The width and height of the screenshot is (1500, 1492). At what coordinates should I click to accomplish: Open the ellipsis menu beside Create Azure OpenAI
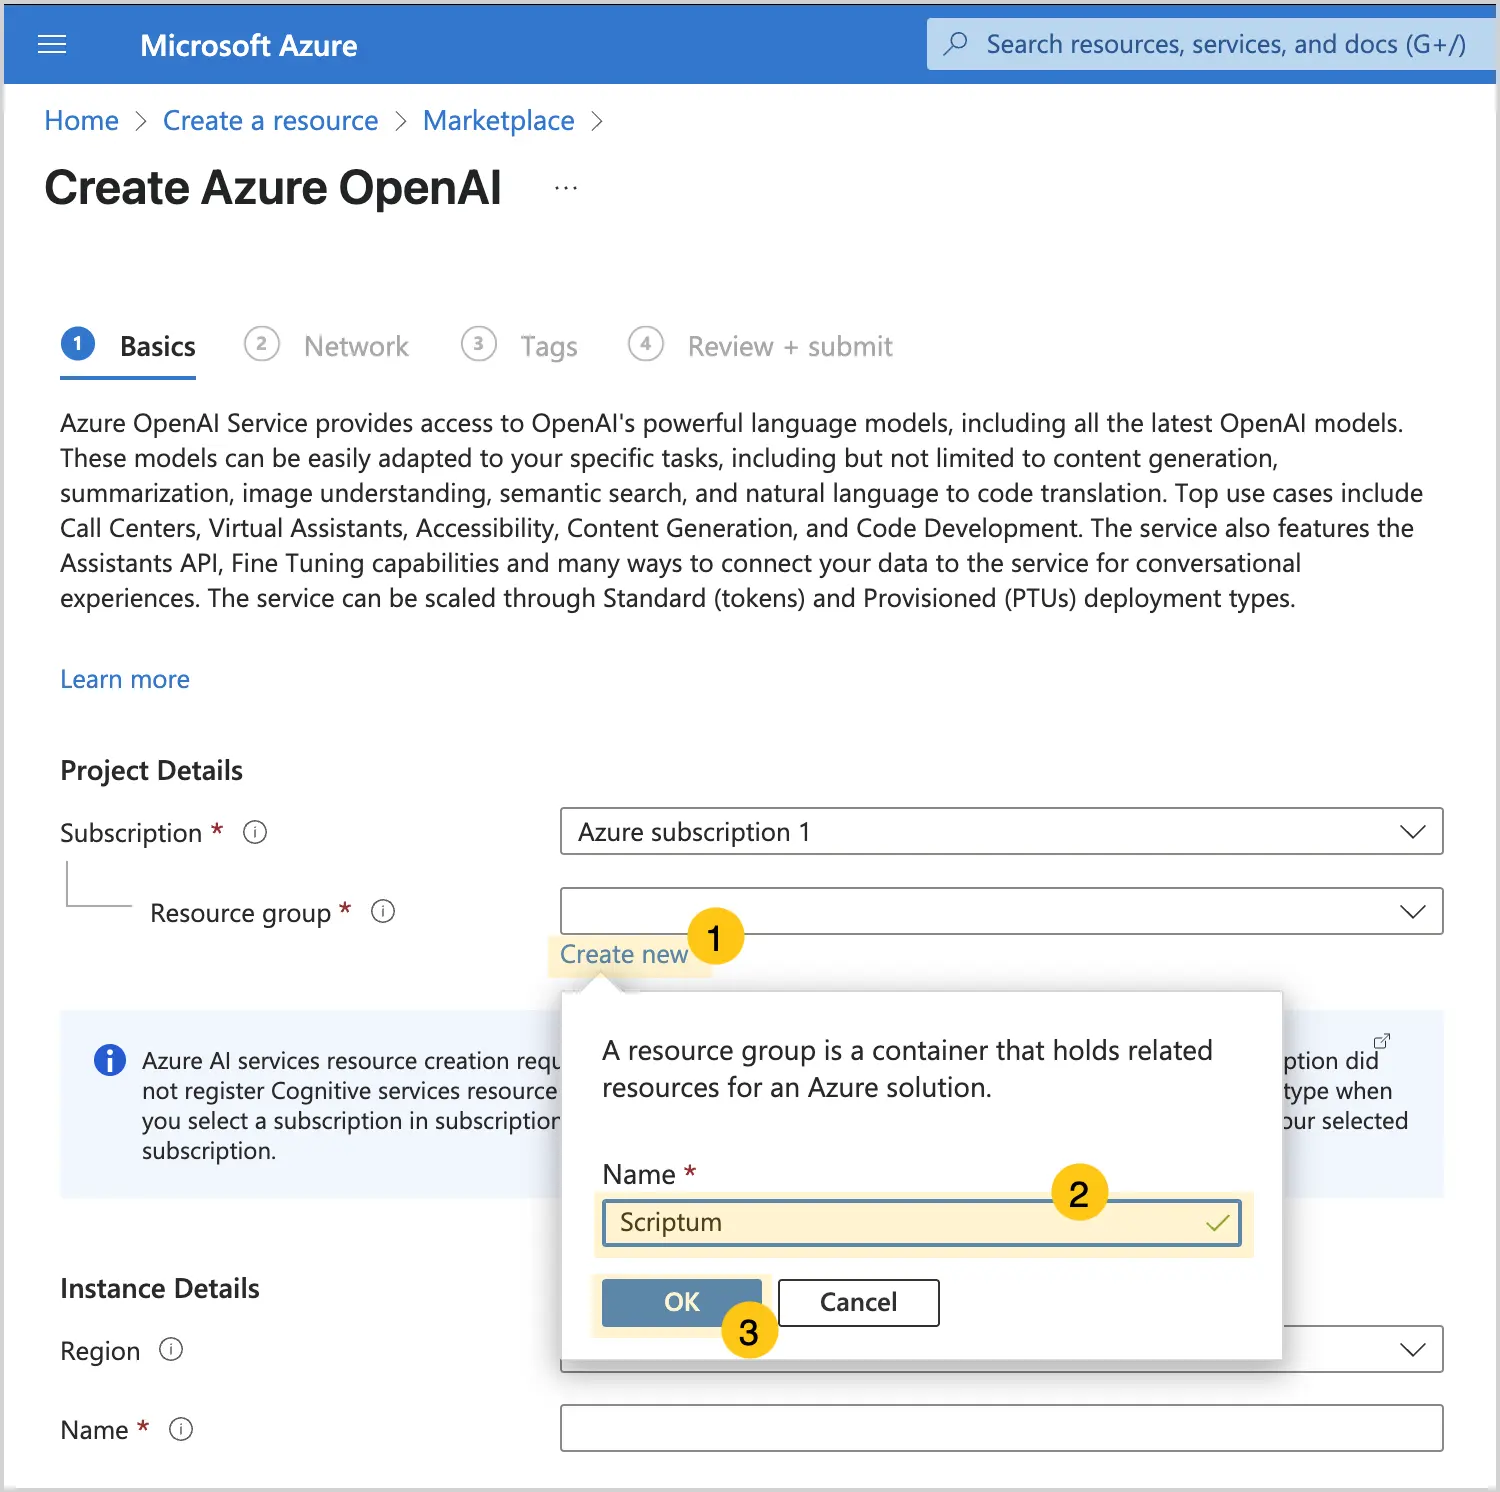(566, 188)
